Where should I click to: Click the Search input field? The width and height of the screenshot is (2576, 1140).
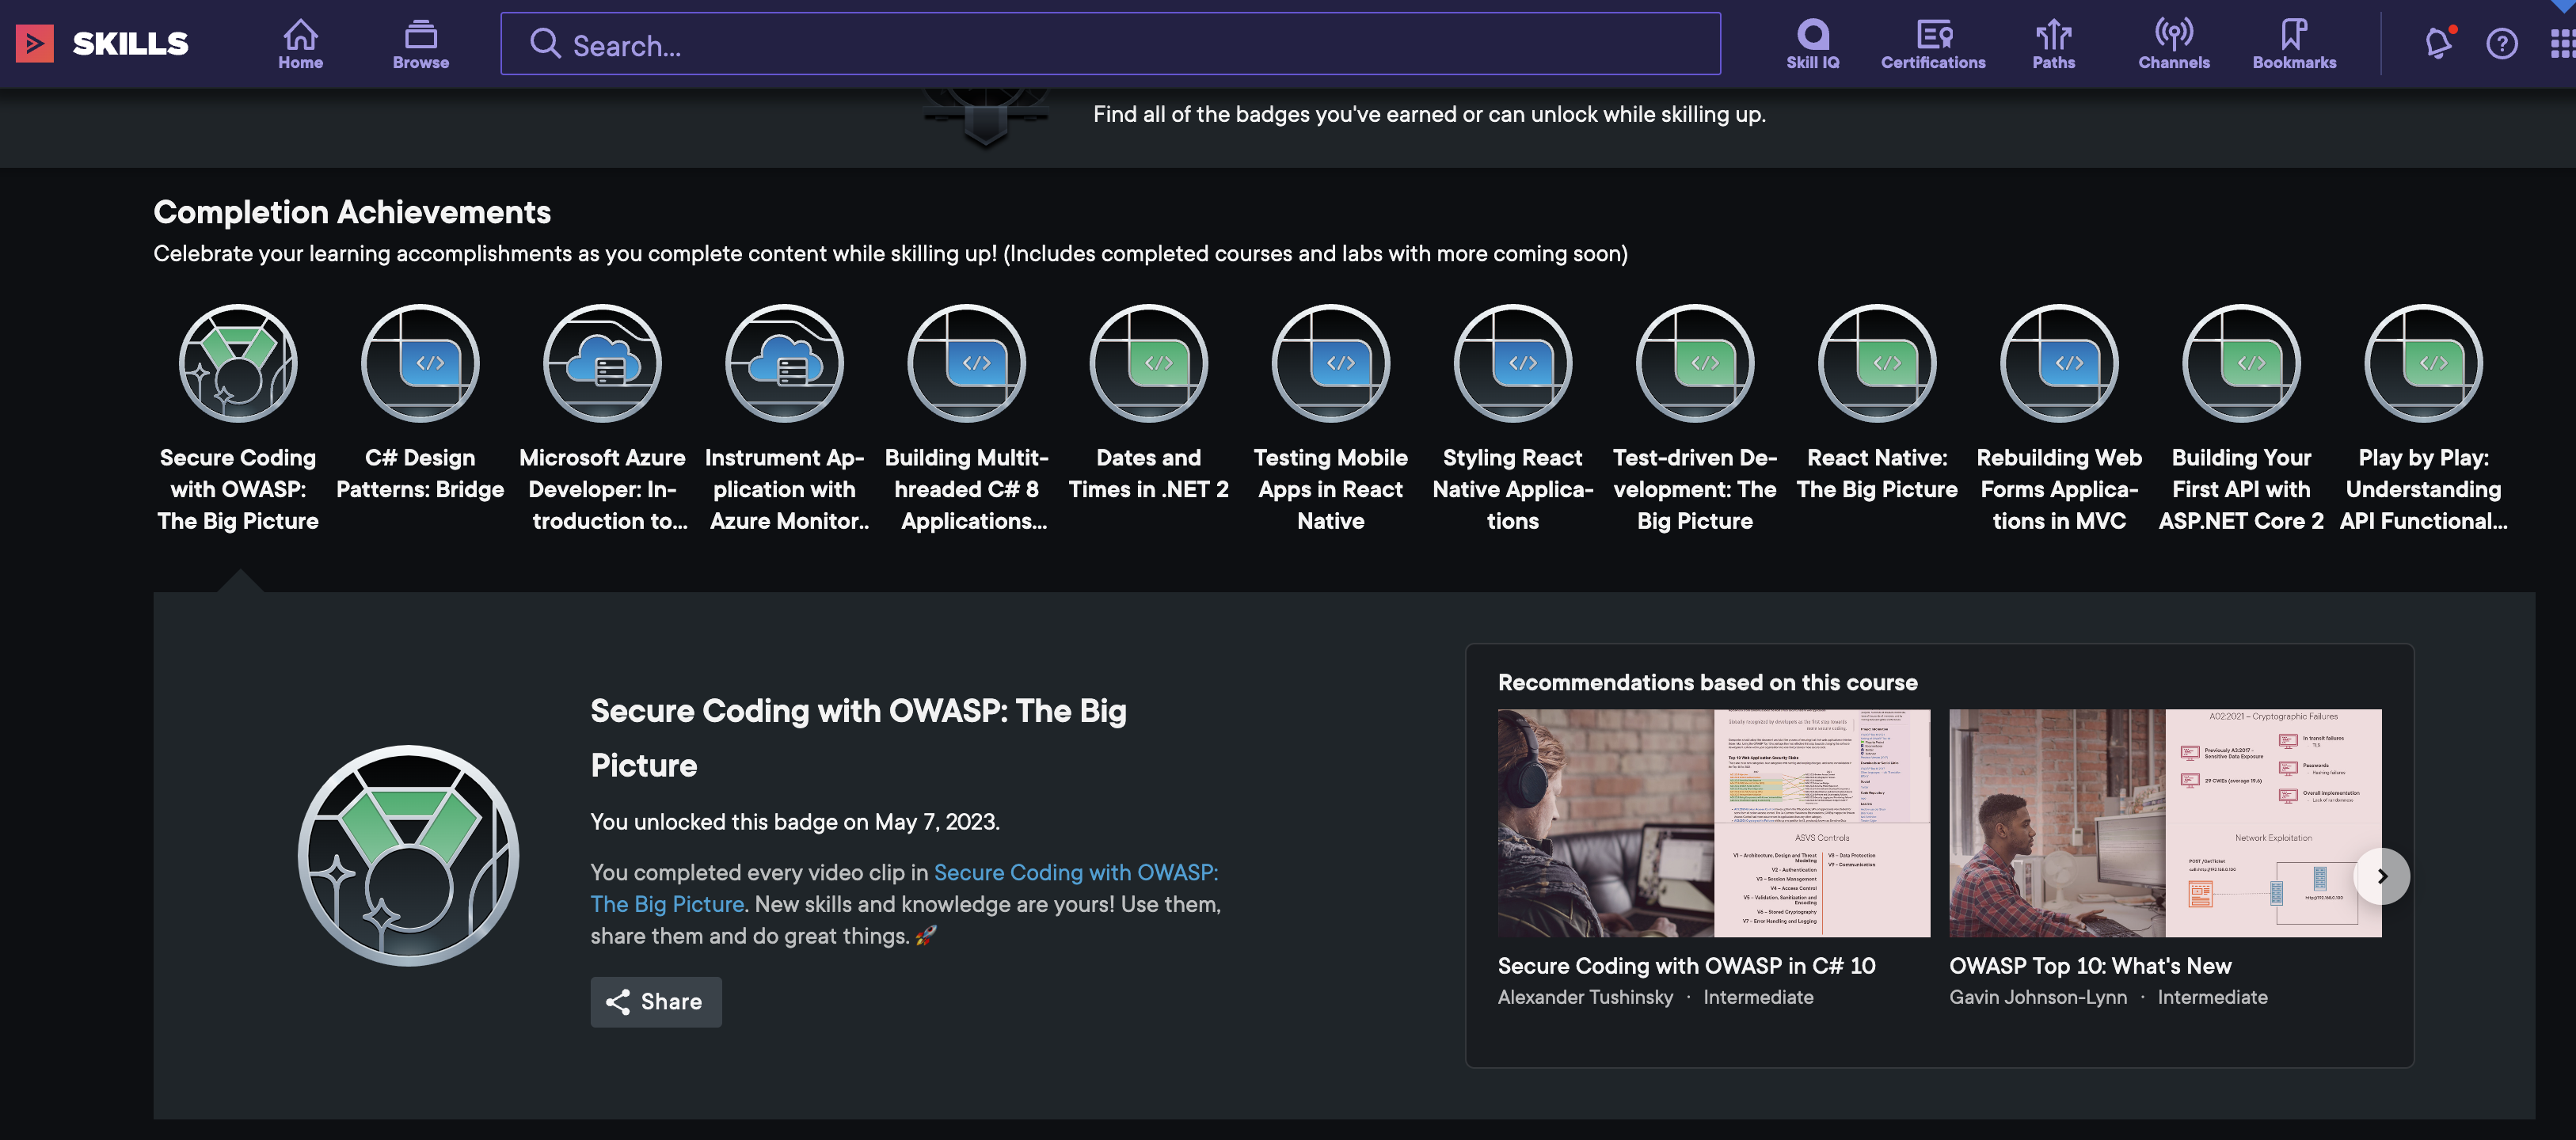pos(1110,45)
